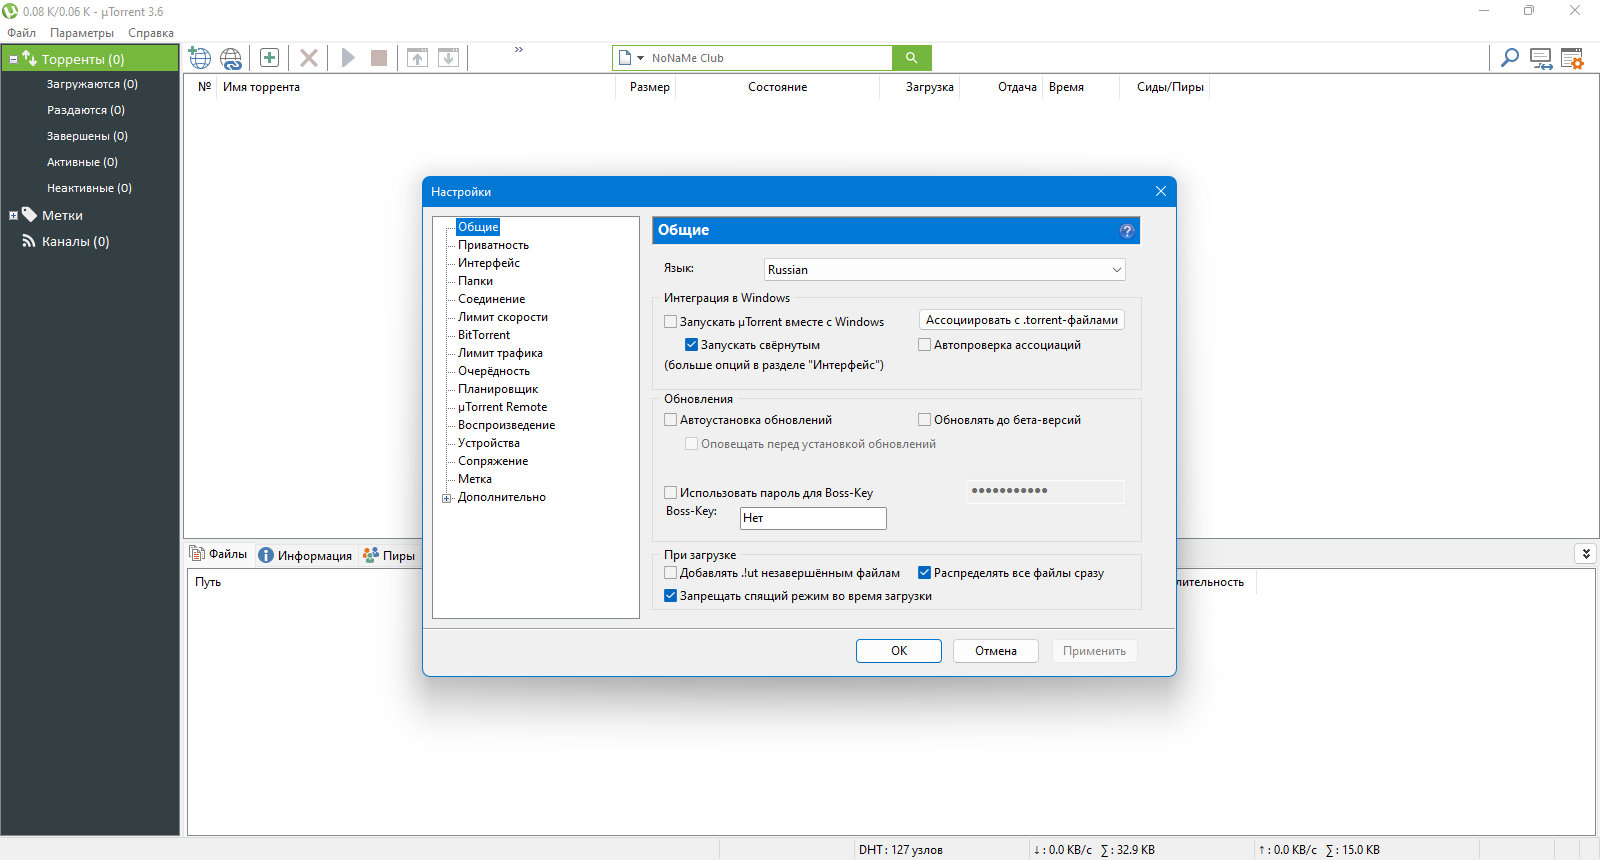Uncheck Распределять все файлы сразу

[x=925, y=573]
